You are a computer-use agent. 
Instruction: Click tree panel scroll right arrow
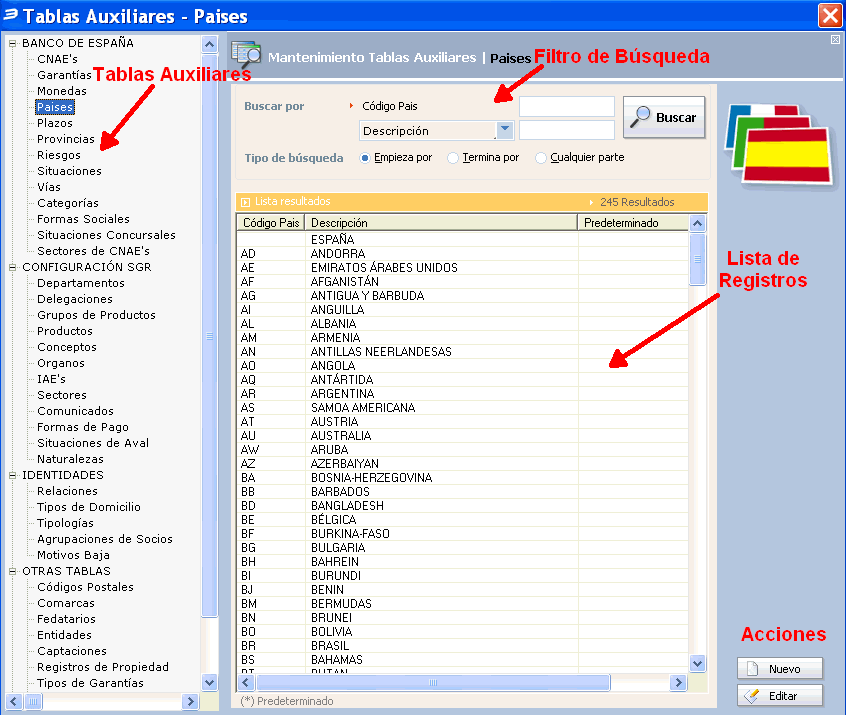[x=190, y=702]
